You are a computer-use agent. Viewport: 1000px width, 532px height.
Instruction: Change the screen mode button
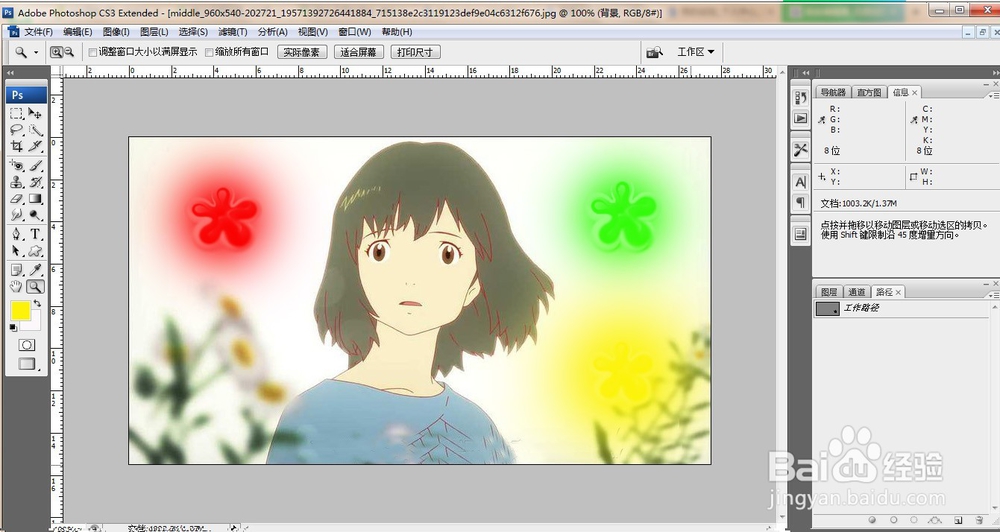coord(26,364)
